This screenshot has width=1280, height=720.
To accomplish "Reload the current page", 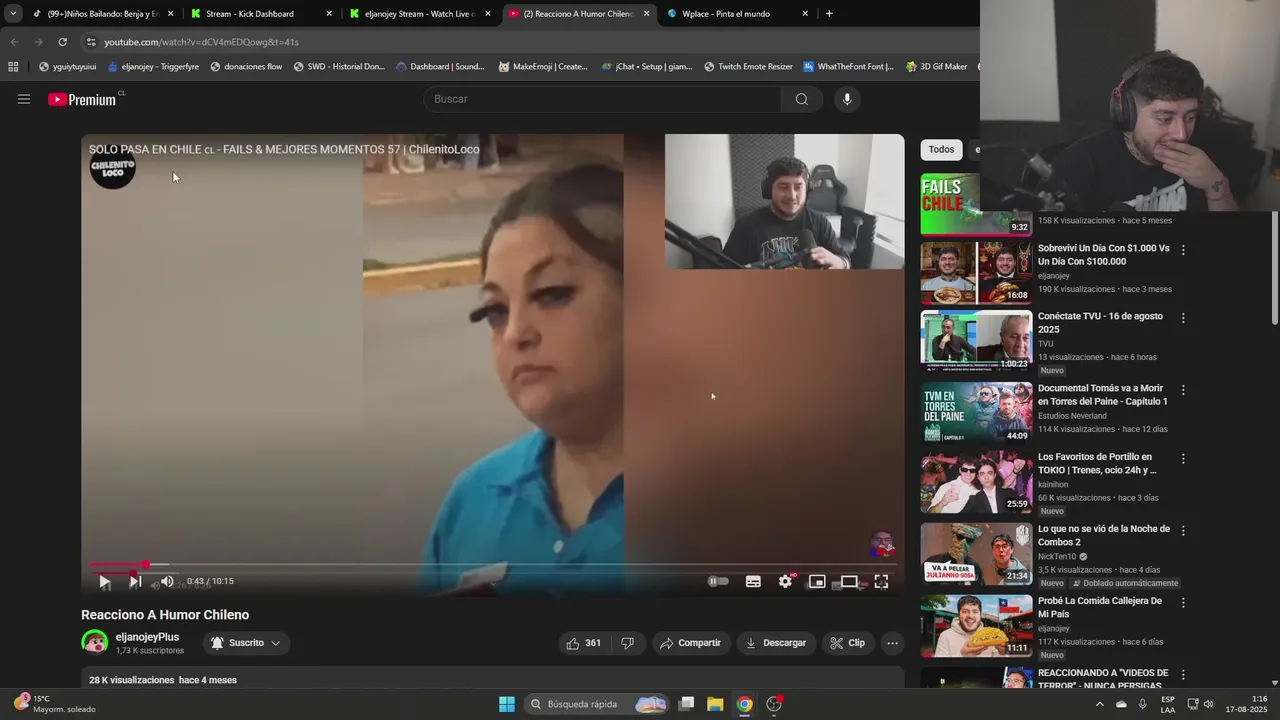I will point(62,42).
